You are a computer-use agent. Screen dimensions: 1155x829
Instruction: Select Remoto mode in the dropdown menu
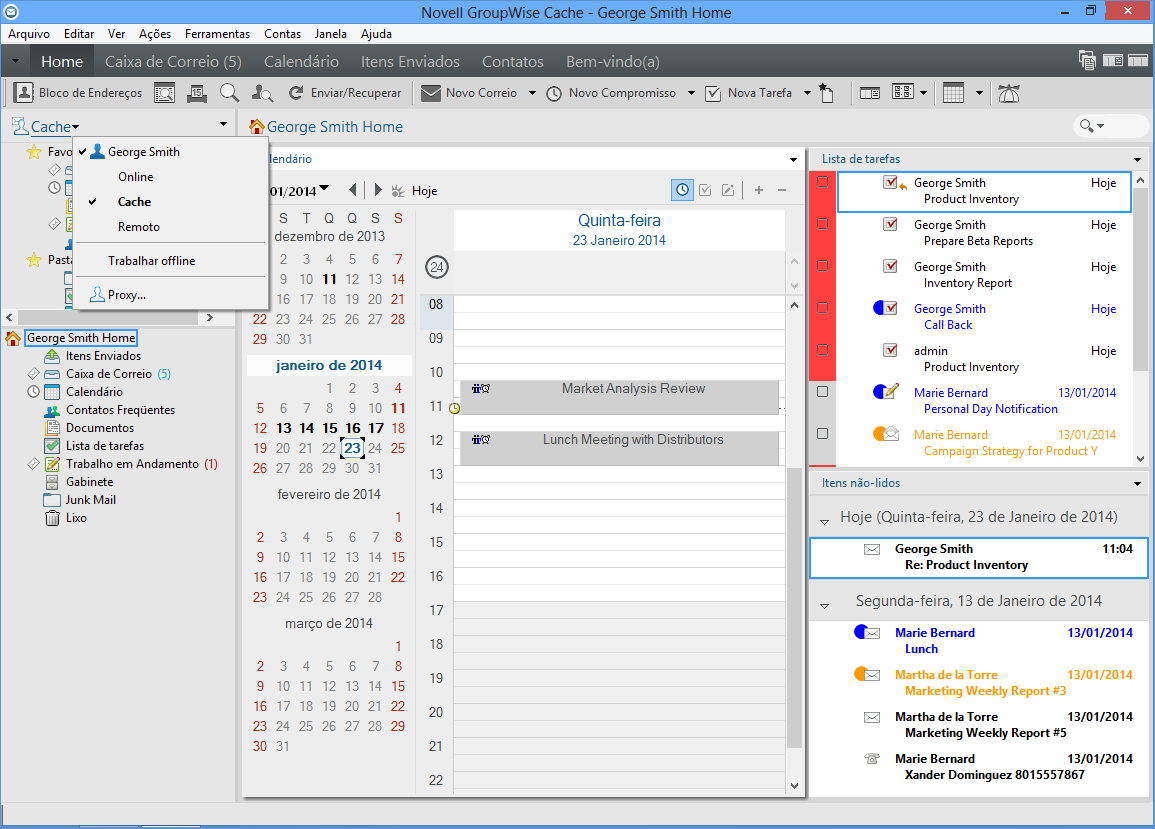(x=138, y=227)
